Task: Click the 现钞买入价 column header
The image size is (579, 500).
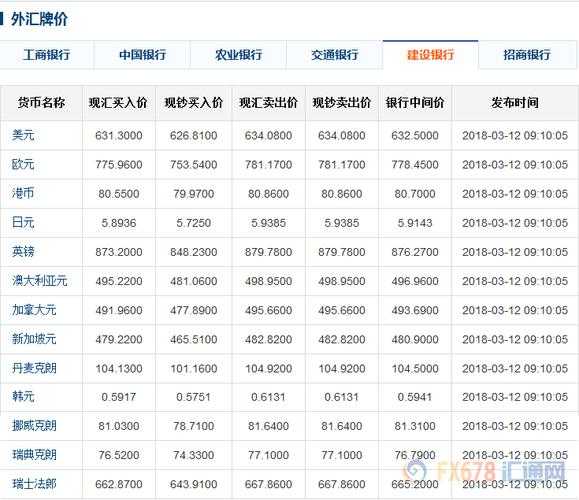Action: point(193,103)
